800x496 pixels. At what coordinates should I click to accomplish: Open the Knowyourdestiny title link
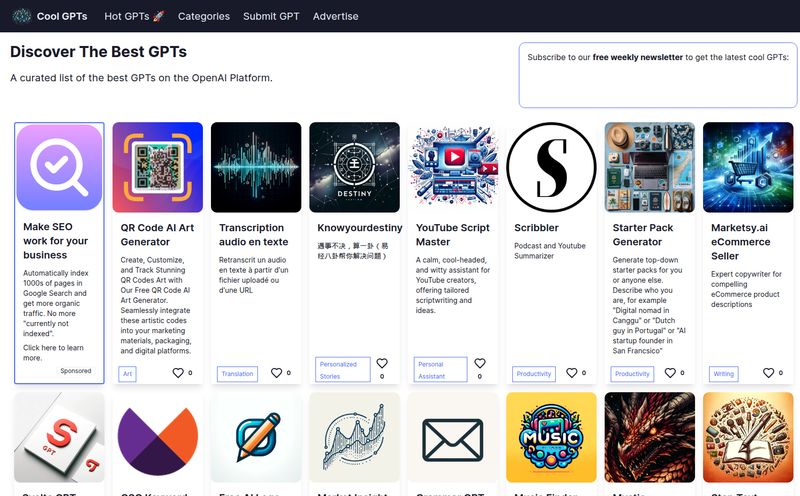(360, 228)
